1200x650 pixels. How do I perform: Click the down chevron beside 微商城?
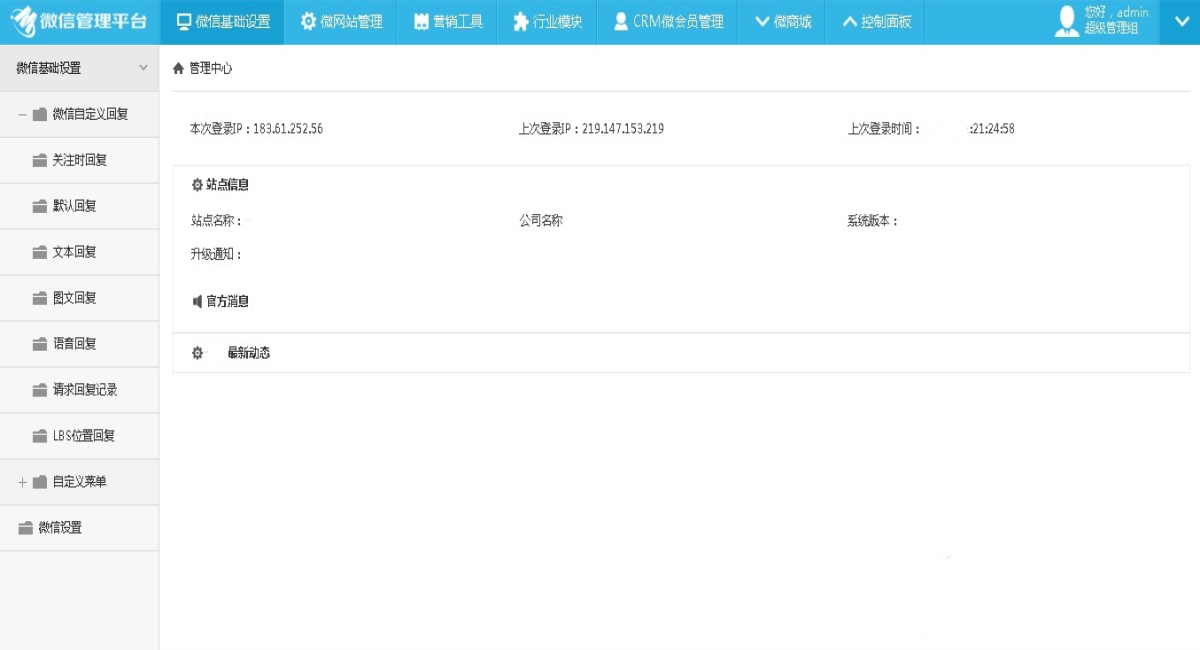[762, 21]
